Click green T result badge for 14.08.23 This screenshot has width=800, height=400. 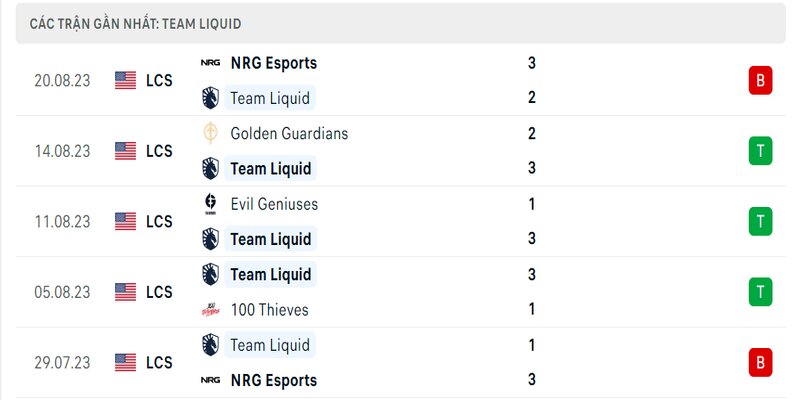tap(760, 151)
